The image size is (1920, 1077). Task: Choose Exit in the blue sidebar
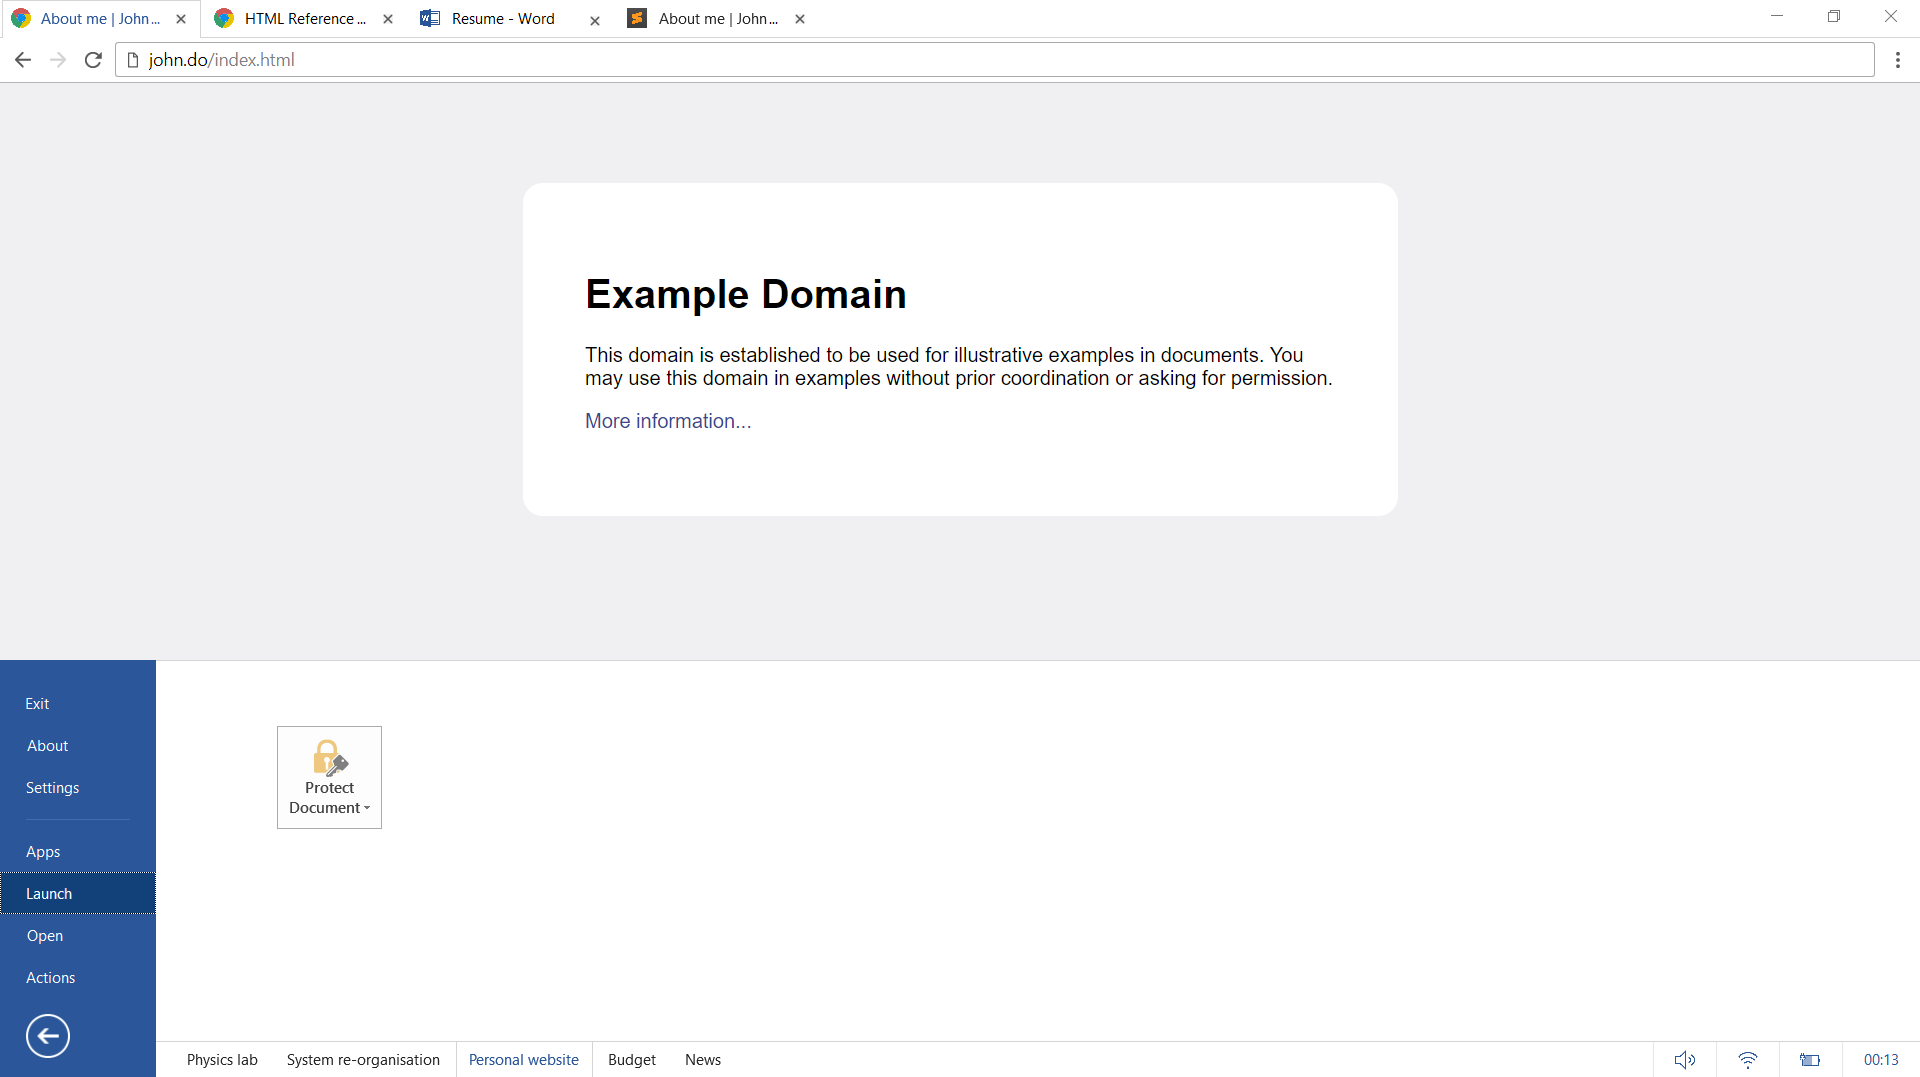click(78, 704)
